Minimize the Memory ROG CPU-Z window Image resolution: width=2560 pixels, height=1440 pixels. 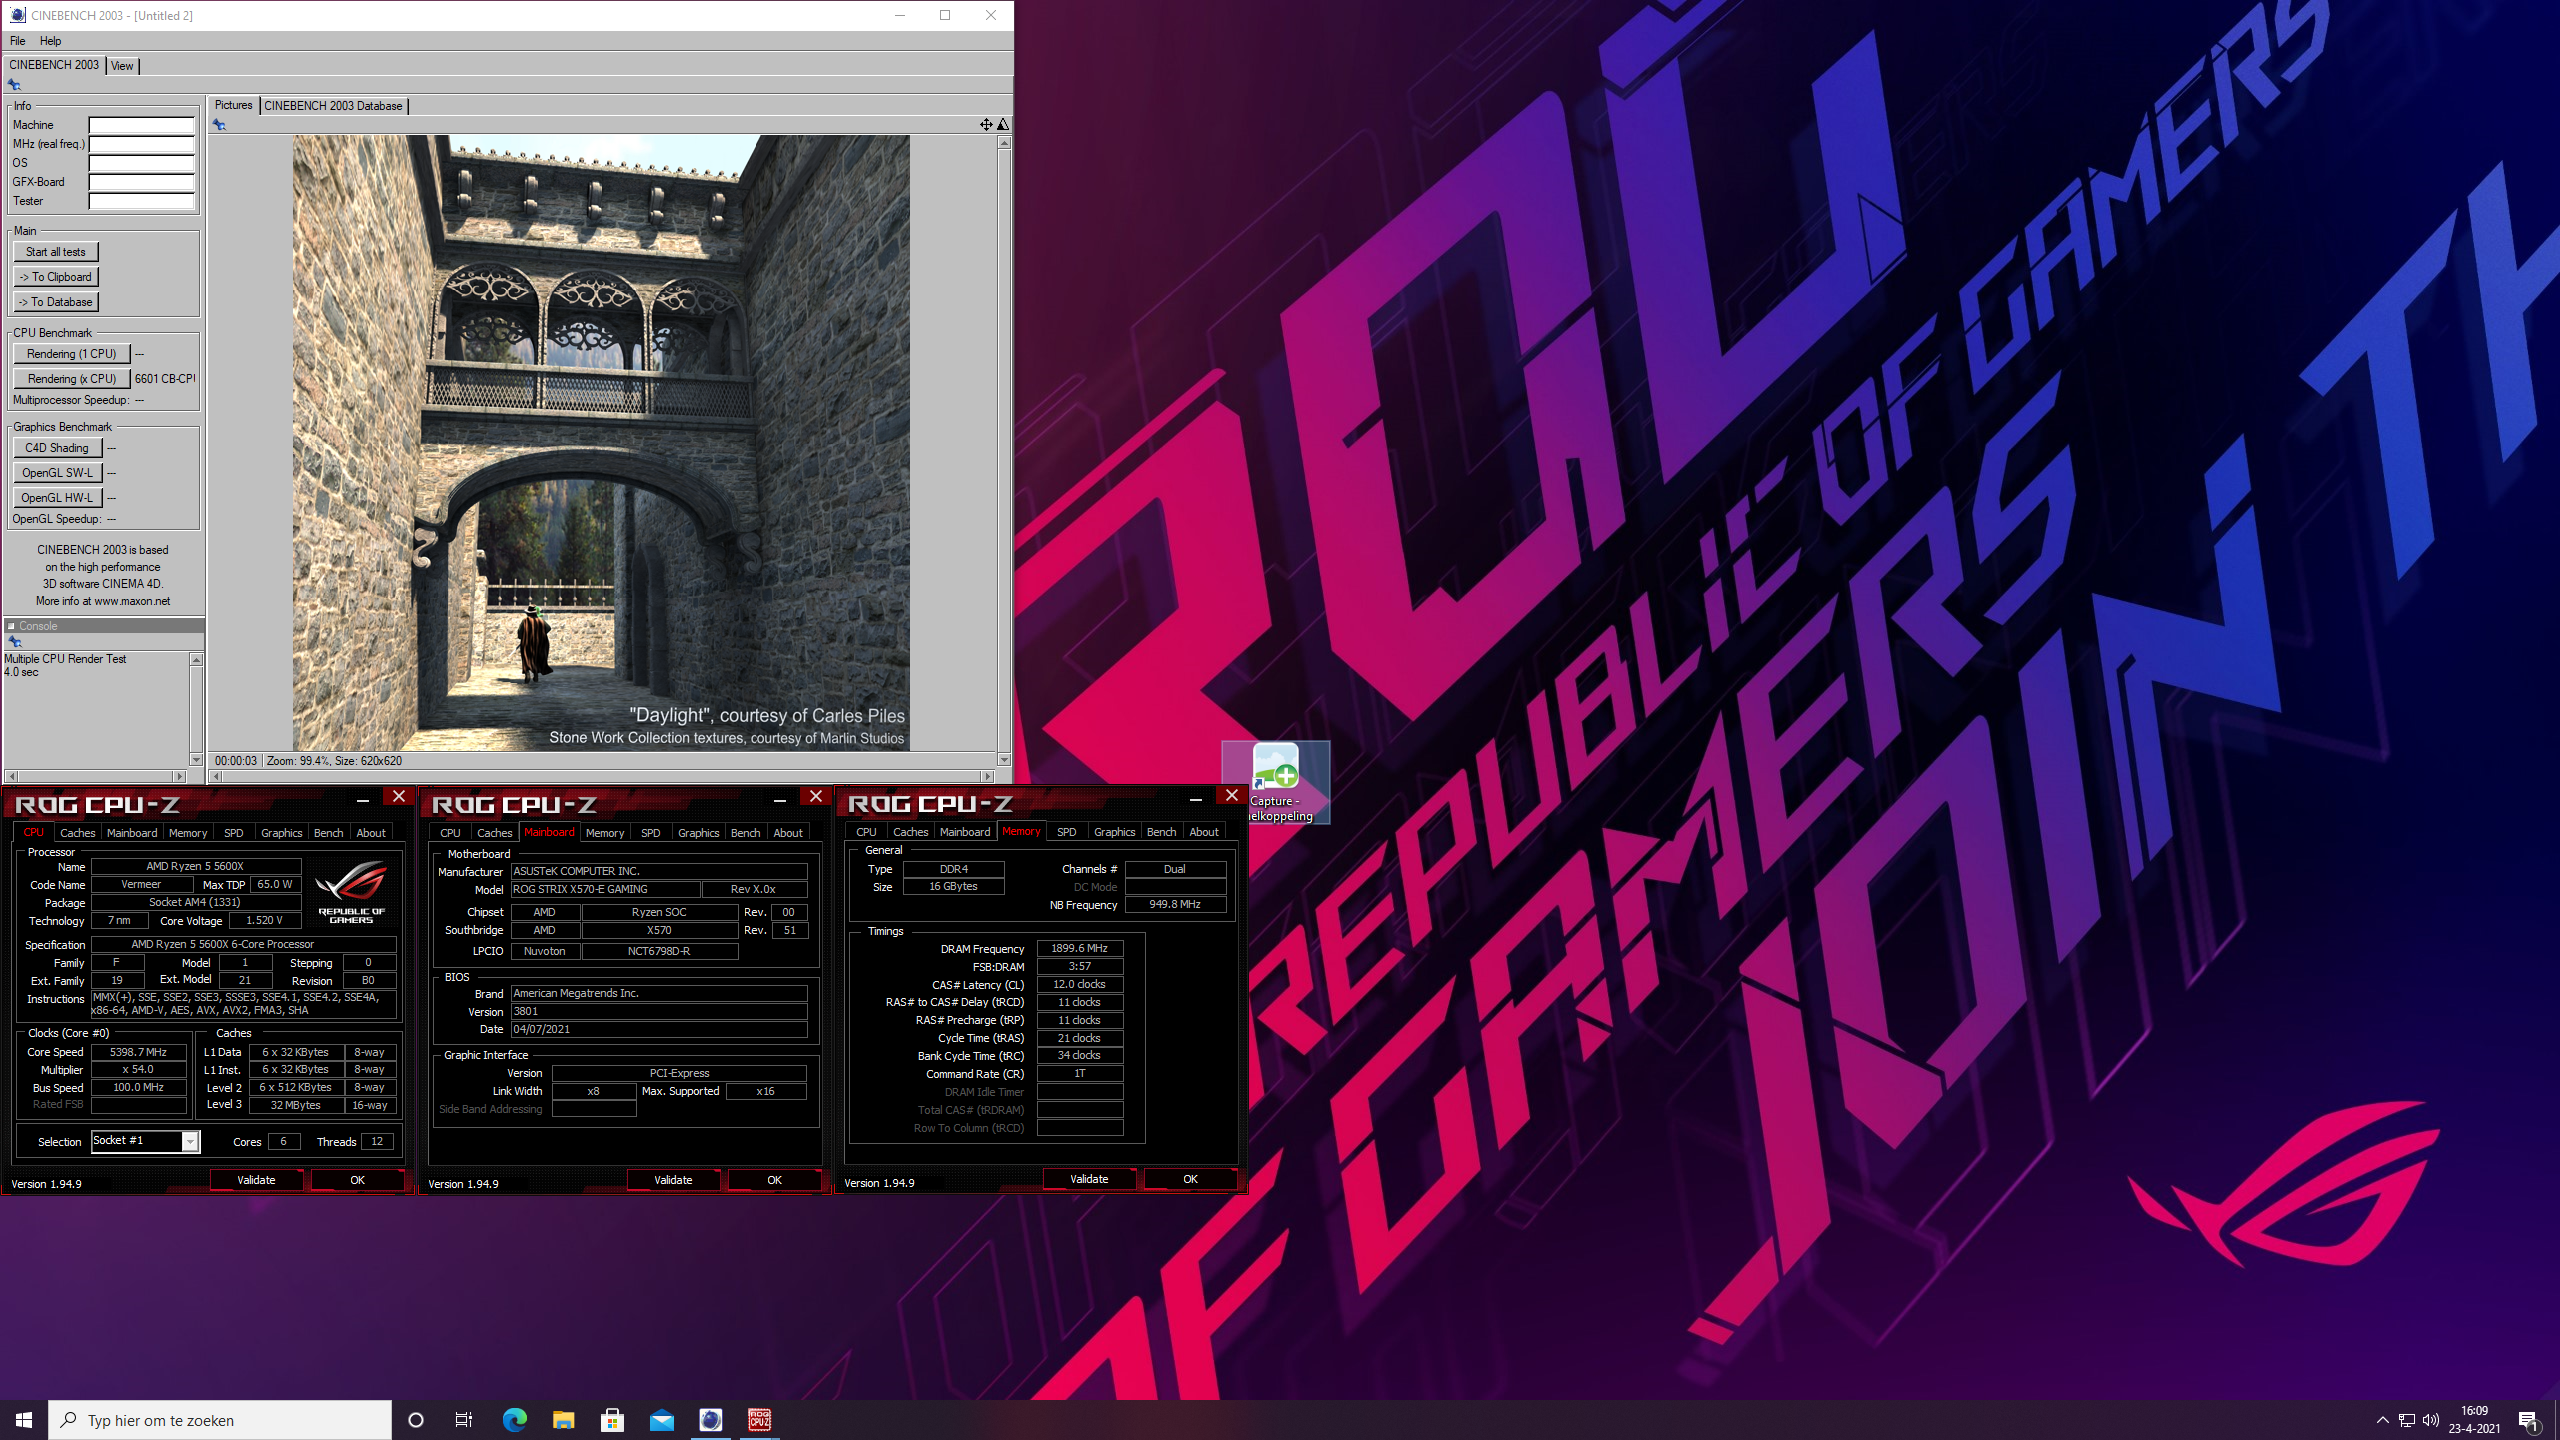point(1196,797)
